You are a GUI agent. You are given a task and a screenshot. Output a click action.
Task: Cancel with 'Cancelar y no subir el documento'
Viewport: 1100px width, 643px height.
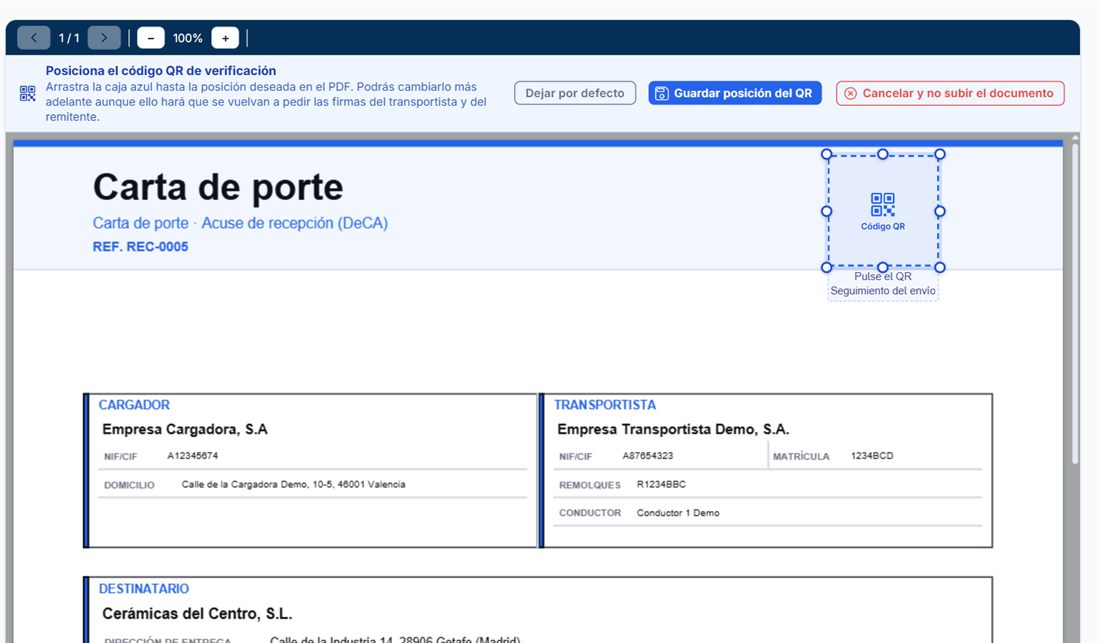pyautogui.click(x=950, y=93)
